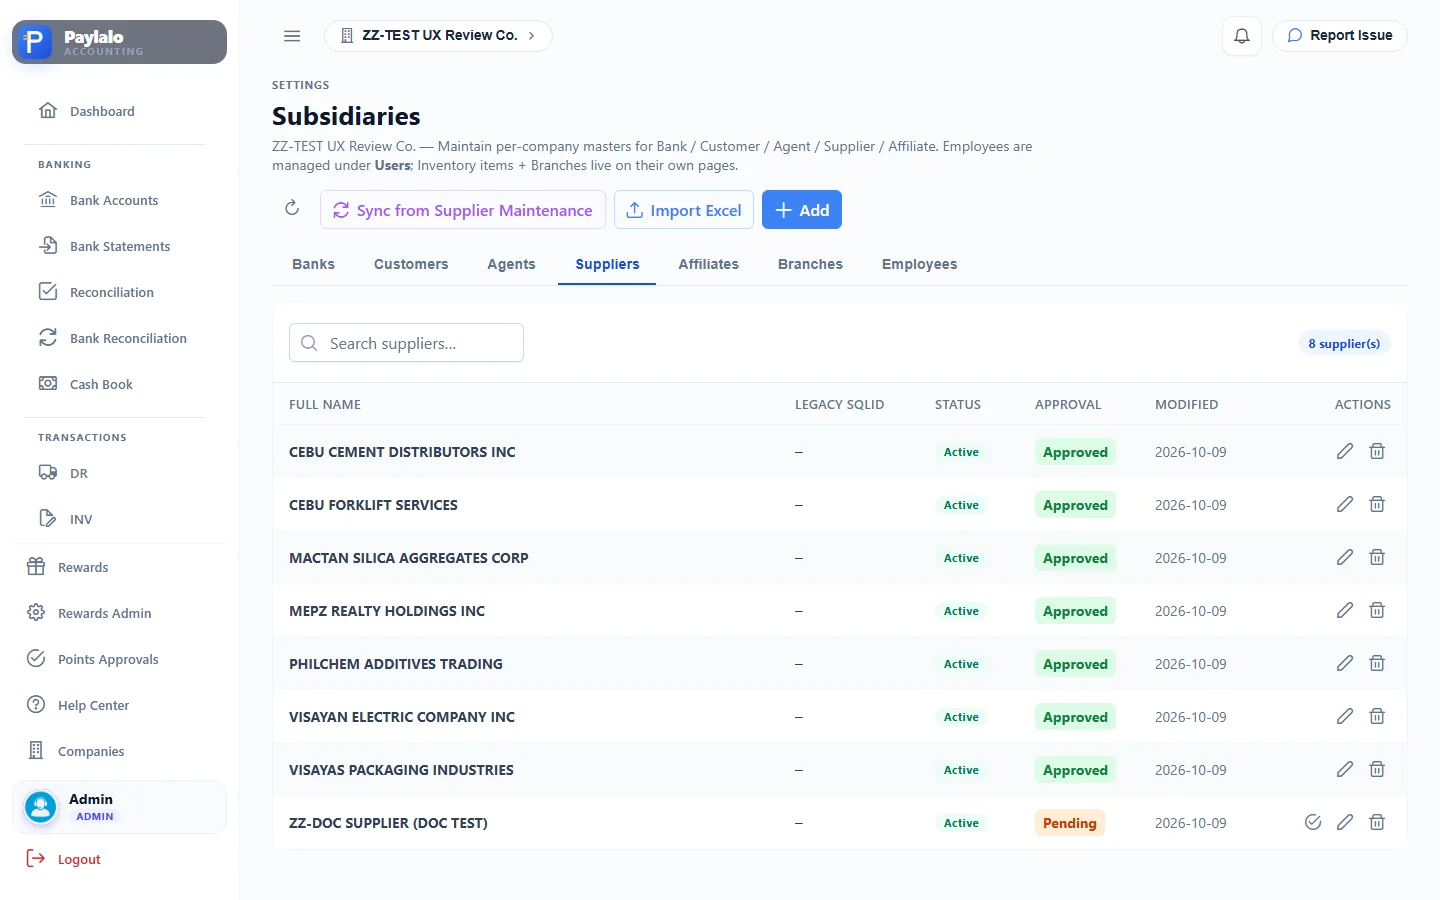Viewport: 1440px width, 900px height.
Task: Click Sync from Supplier Maintenance button
Action: [x=463, y=210]
